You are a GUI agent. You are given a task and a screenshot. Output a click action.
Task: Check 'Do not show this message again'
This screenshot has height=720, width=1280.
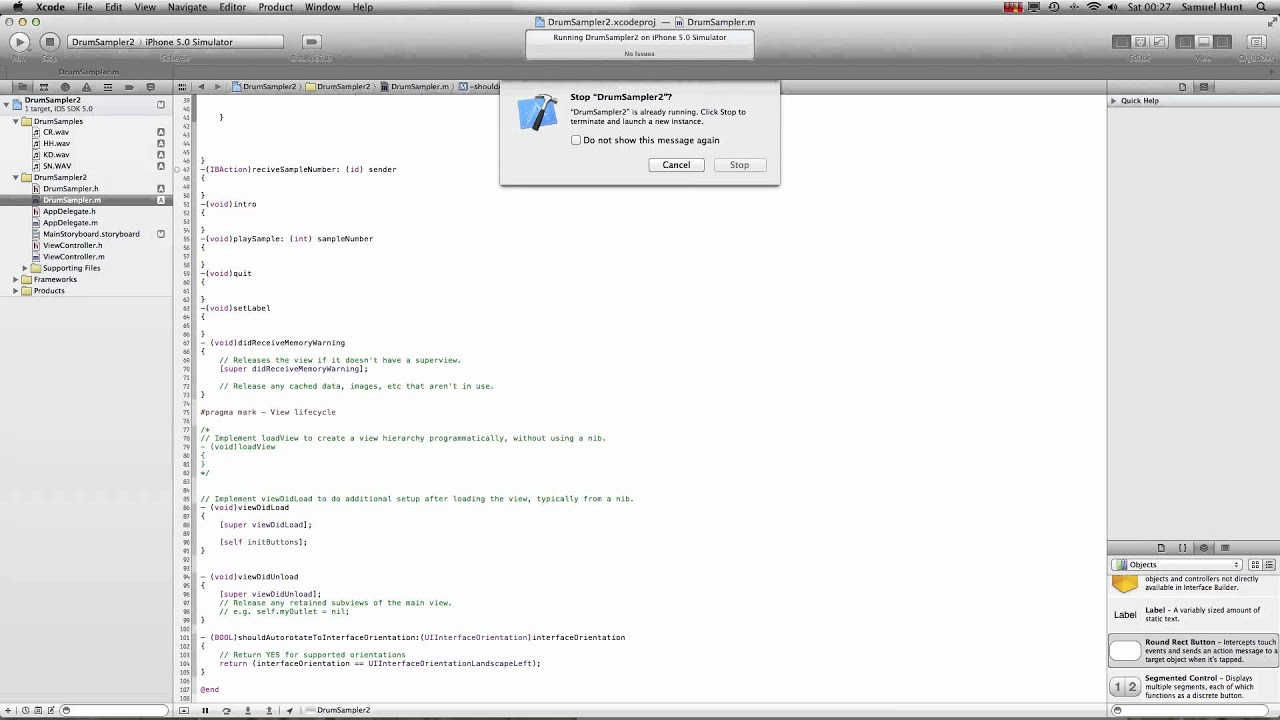tap(576, 140)
